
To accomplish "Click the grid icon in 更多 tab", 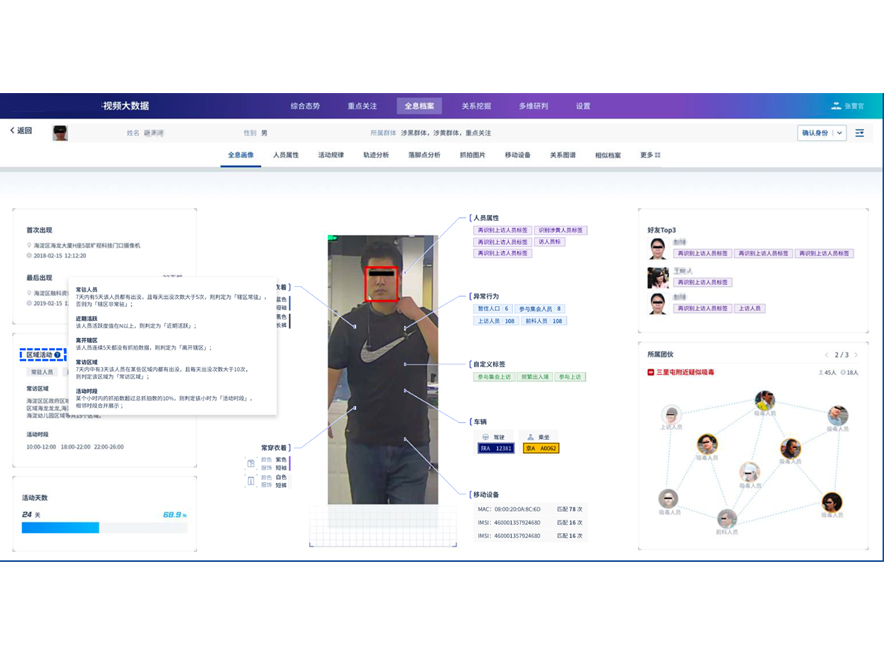I will [657, 155].
